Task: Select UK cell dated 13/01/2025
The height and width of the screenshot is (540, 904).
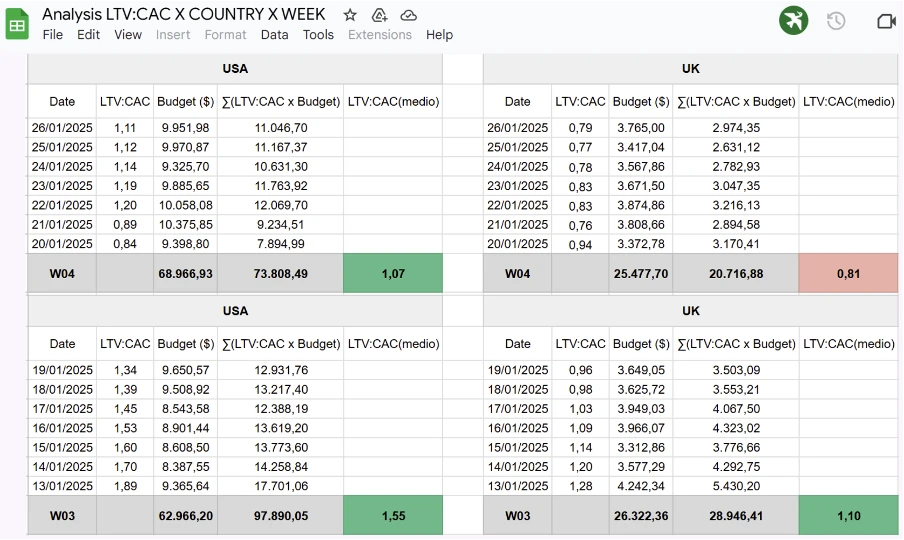Action: 517,486
